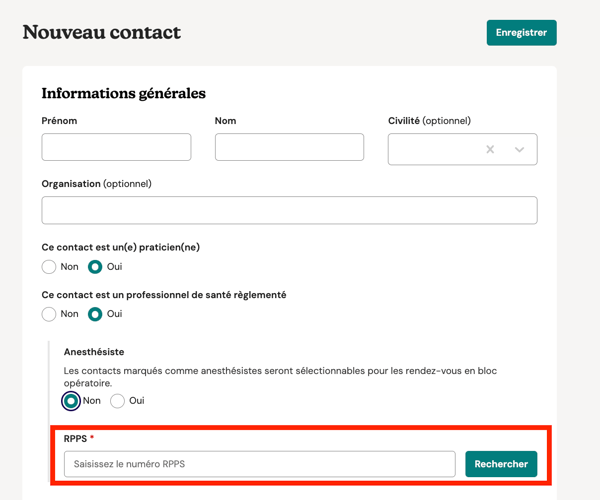The image size is (600, 500).
Task: Clear the Civilité selection with the X icon
Action: (x=490, y=150)
